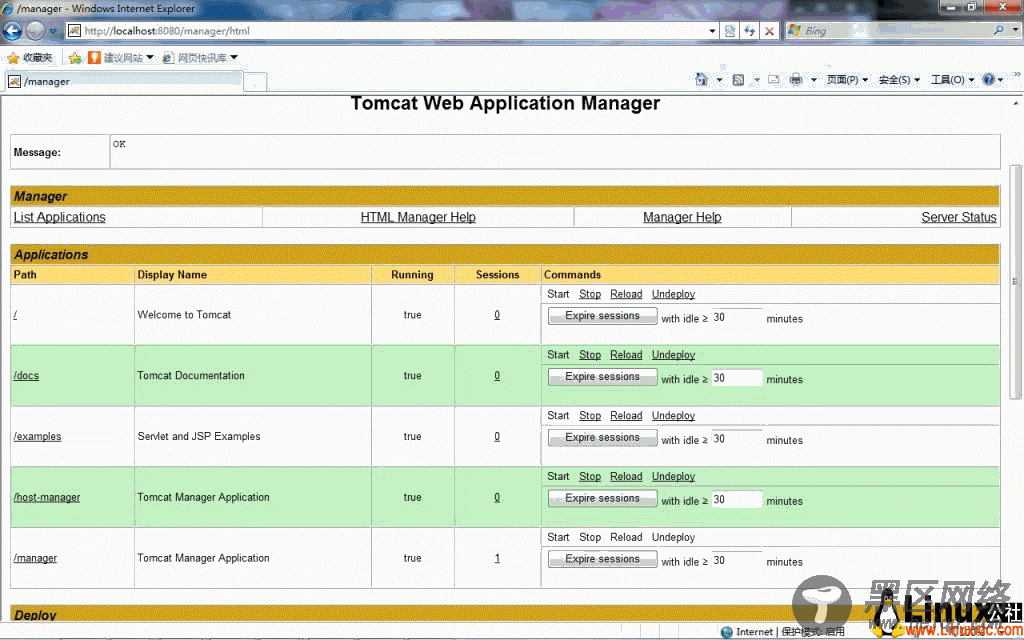Click Expire sessions for /manager row

click(x=602, y=559)
